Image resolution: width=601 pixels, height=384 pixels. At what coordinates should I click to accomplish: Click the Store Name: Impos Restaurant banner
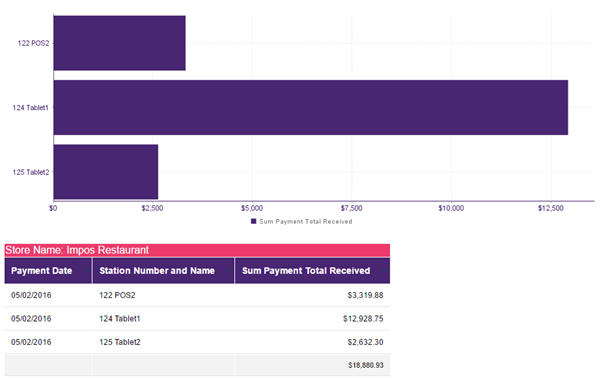197,250
